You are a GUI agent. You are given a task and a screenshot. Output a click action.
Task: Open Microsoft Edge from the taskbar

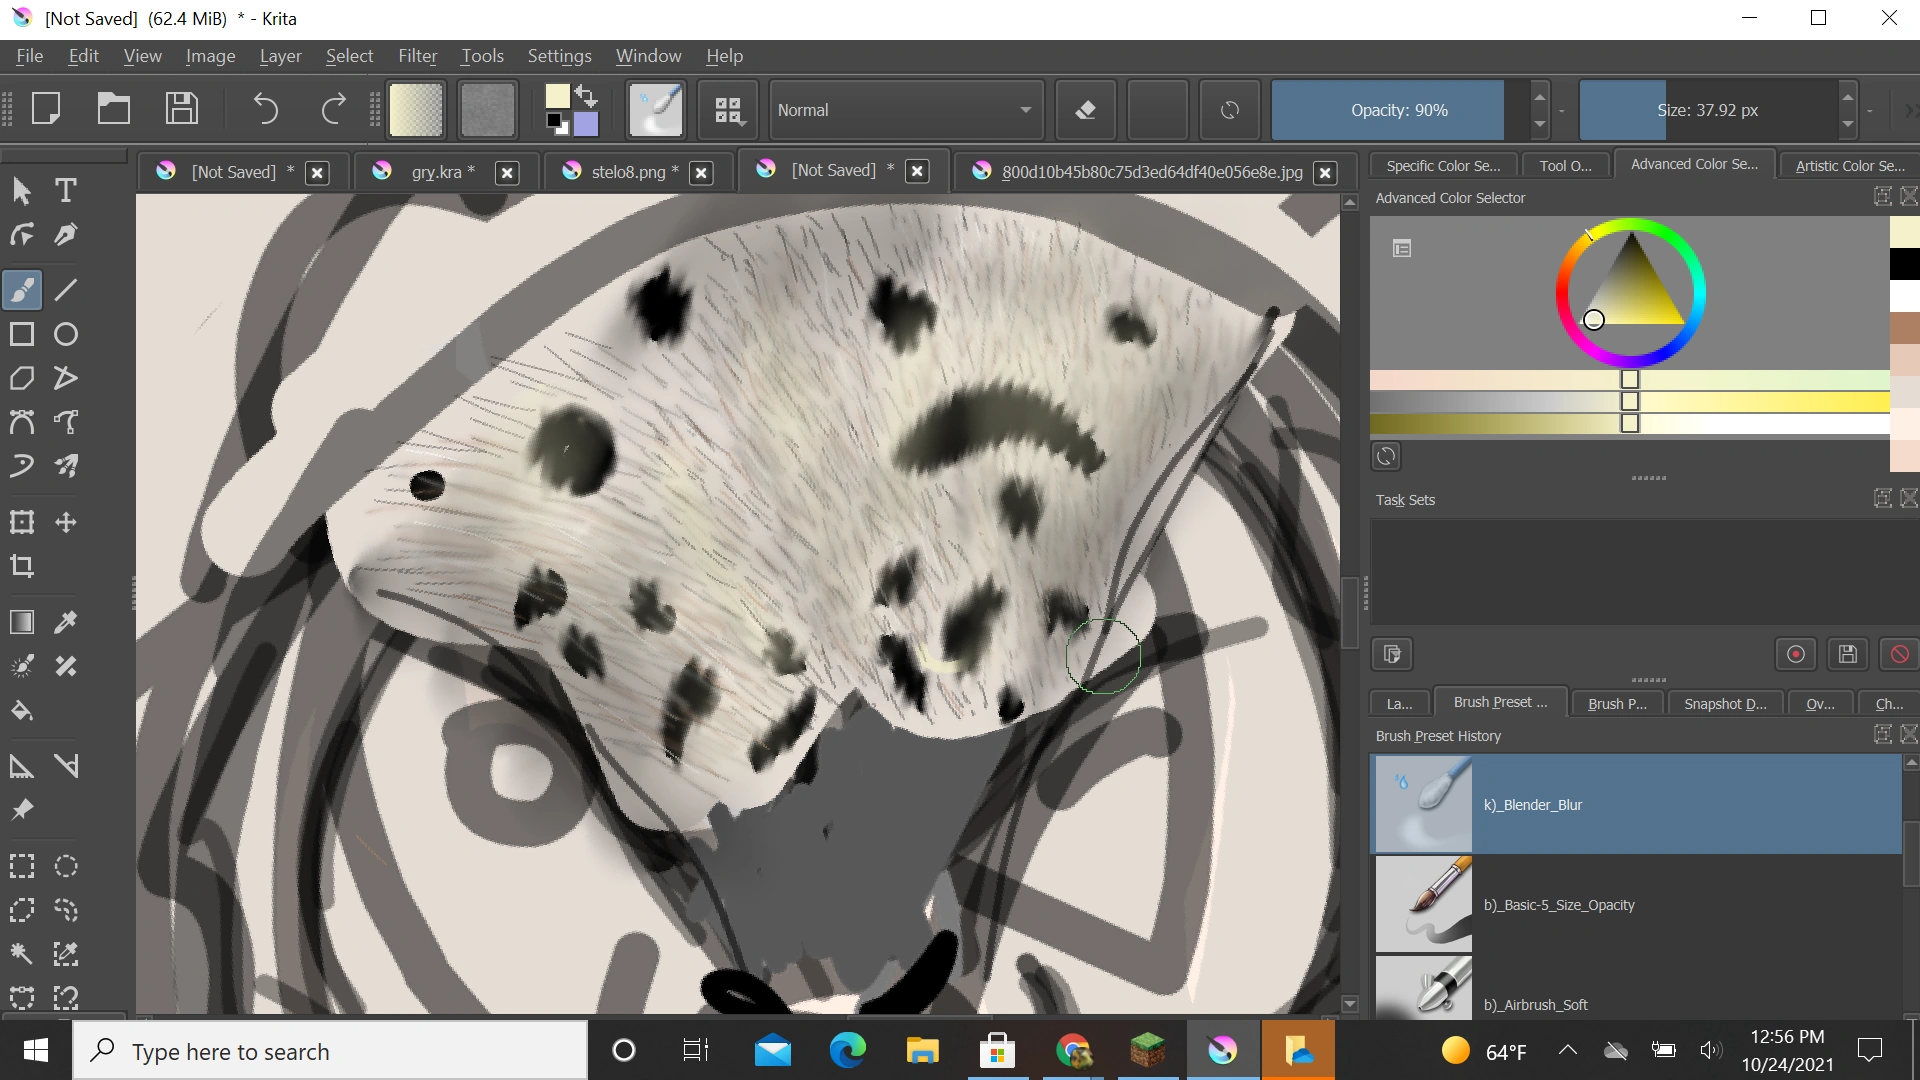click(x=847, y=1050)
